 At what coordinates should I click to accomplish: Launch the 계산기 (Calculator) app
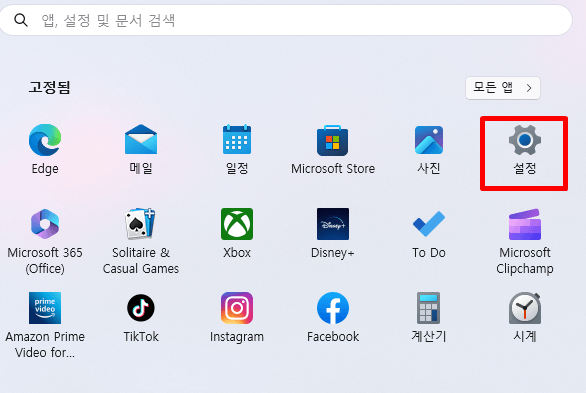click(429, 308)
